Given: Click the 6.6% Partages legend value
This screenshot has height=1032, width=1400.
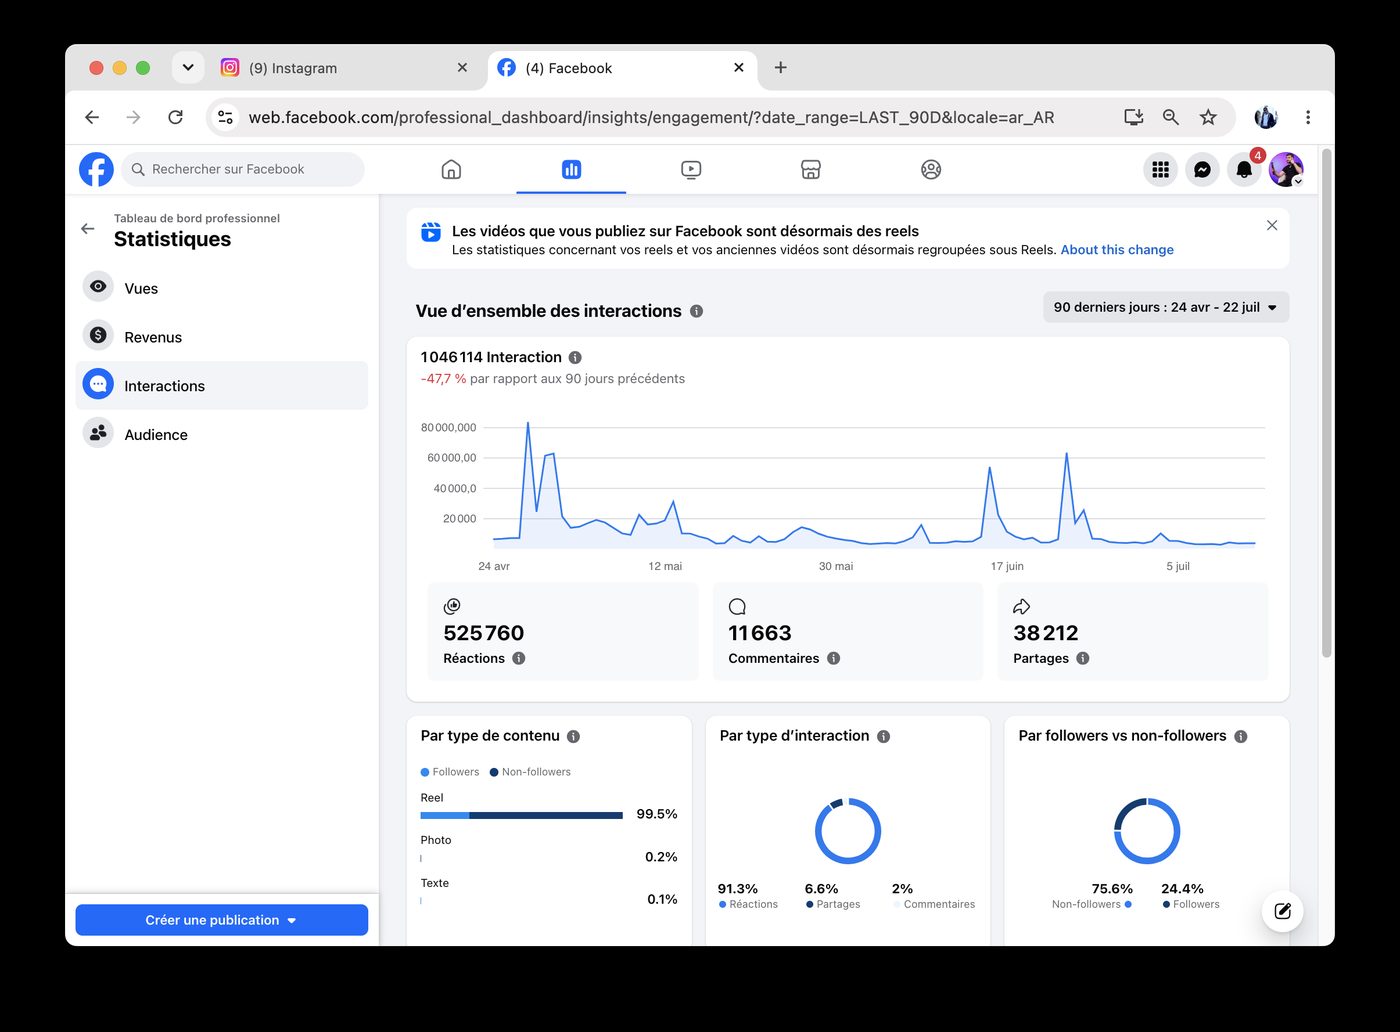Looking at the screenshot, I should click(821, 889).
